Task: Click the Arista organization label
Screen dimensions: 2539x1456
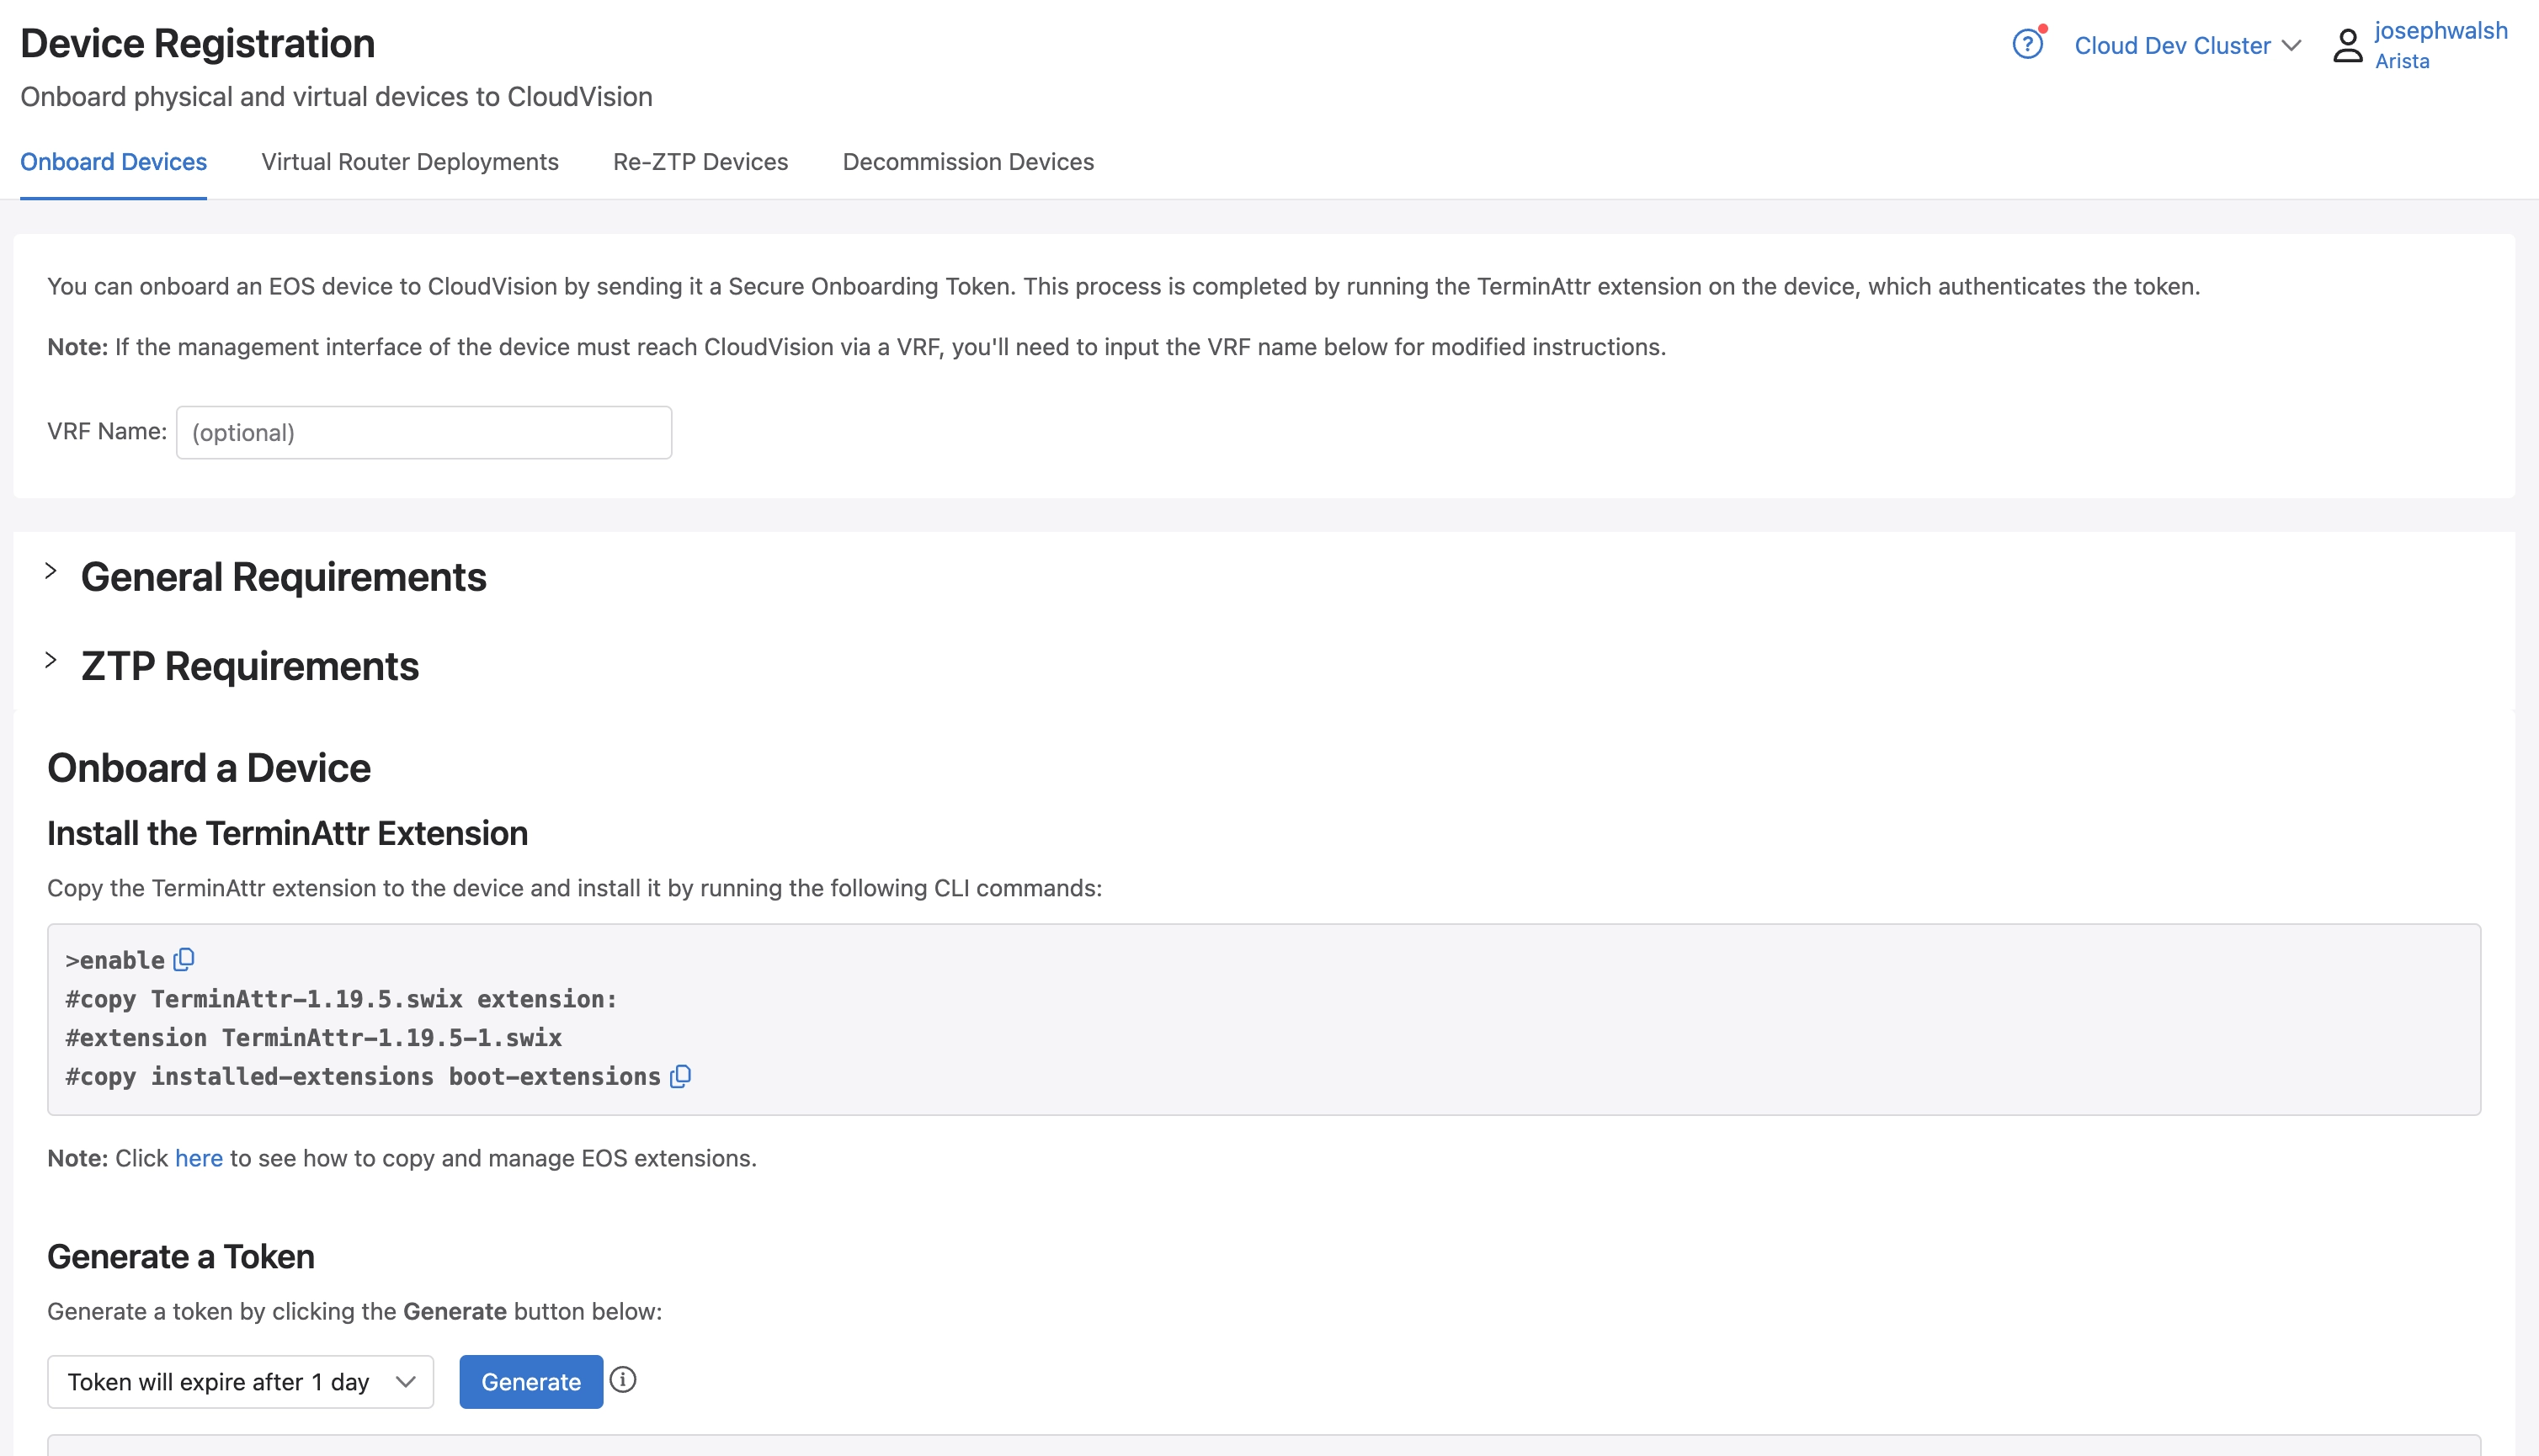Action: pos(2402,61)
